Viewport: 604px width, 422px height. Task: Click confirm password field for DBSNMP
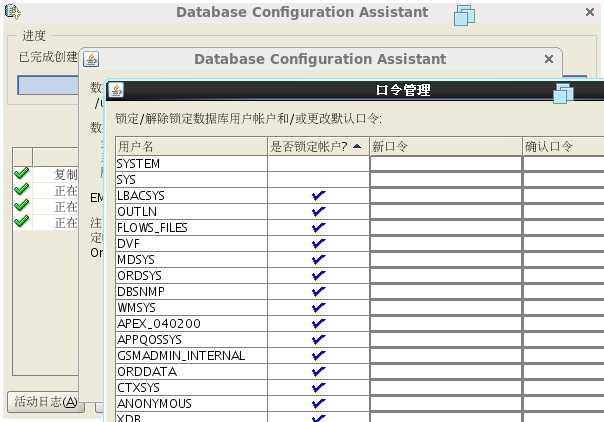coord(564,291)
